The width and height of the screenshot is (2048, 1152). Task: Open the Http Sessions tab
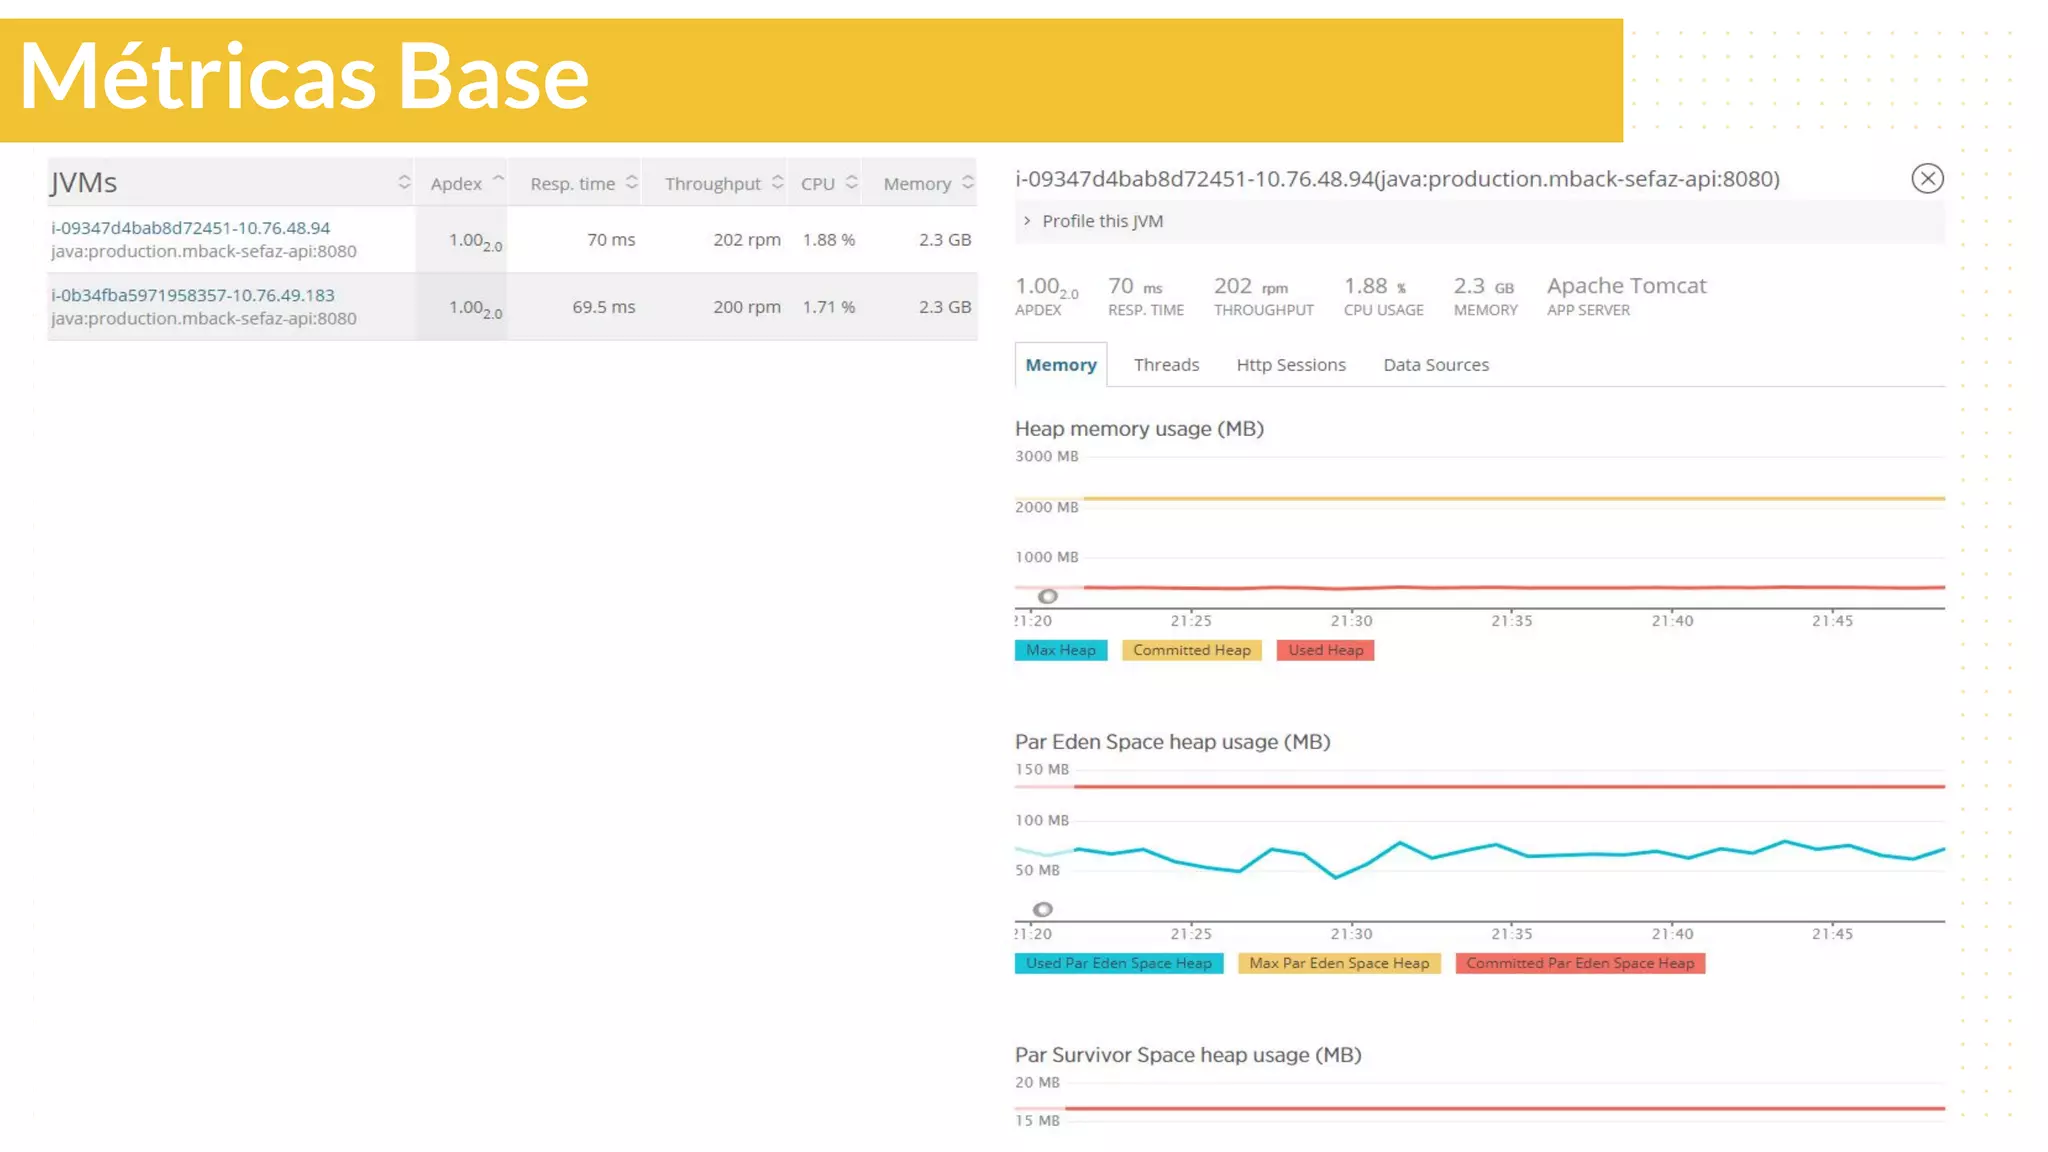pyautogui.click(x=1290, y=365)
